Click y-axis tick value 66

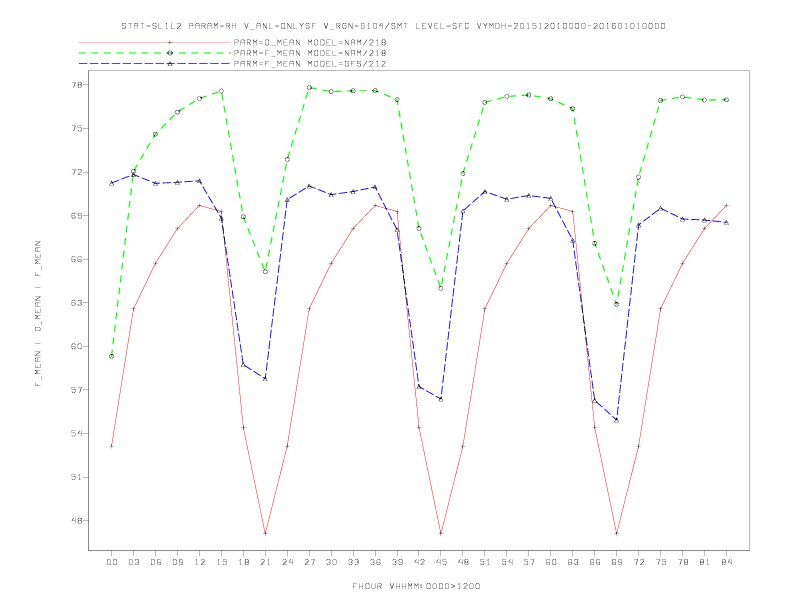pos(76,259)
